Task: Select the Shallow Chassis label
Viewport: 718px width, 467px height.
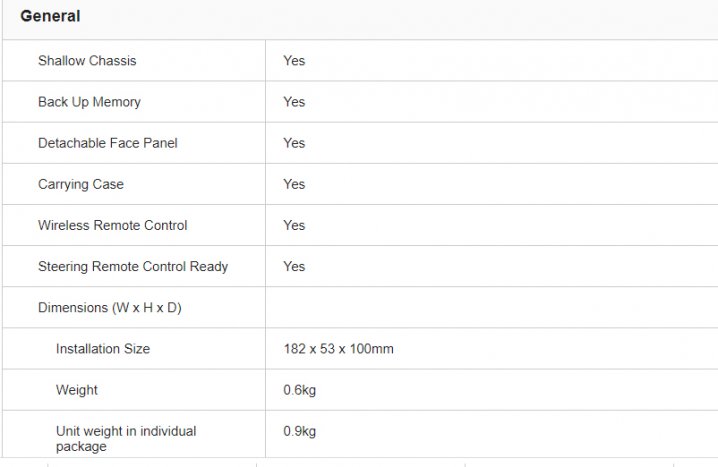Action: (87, 61)
